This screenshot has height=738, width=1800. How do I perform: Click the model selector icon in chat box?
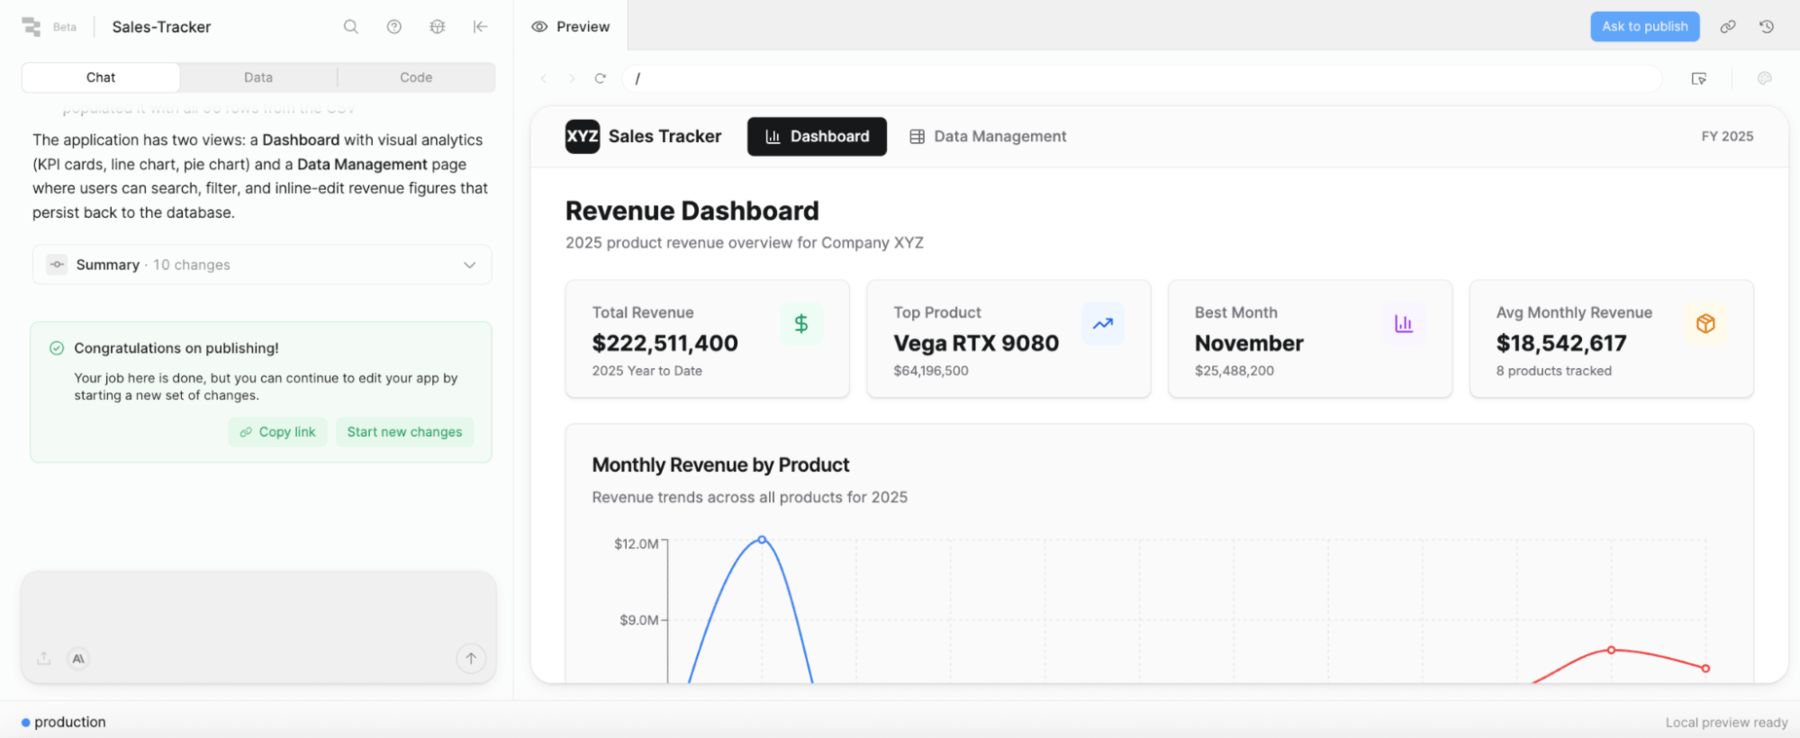[x=78, y=658]
